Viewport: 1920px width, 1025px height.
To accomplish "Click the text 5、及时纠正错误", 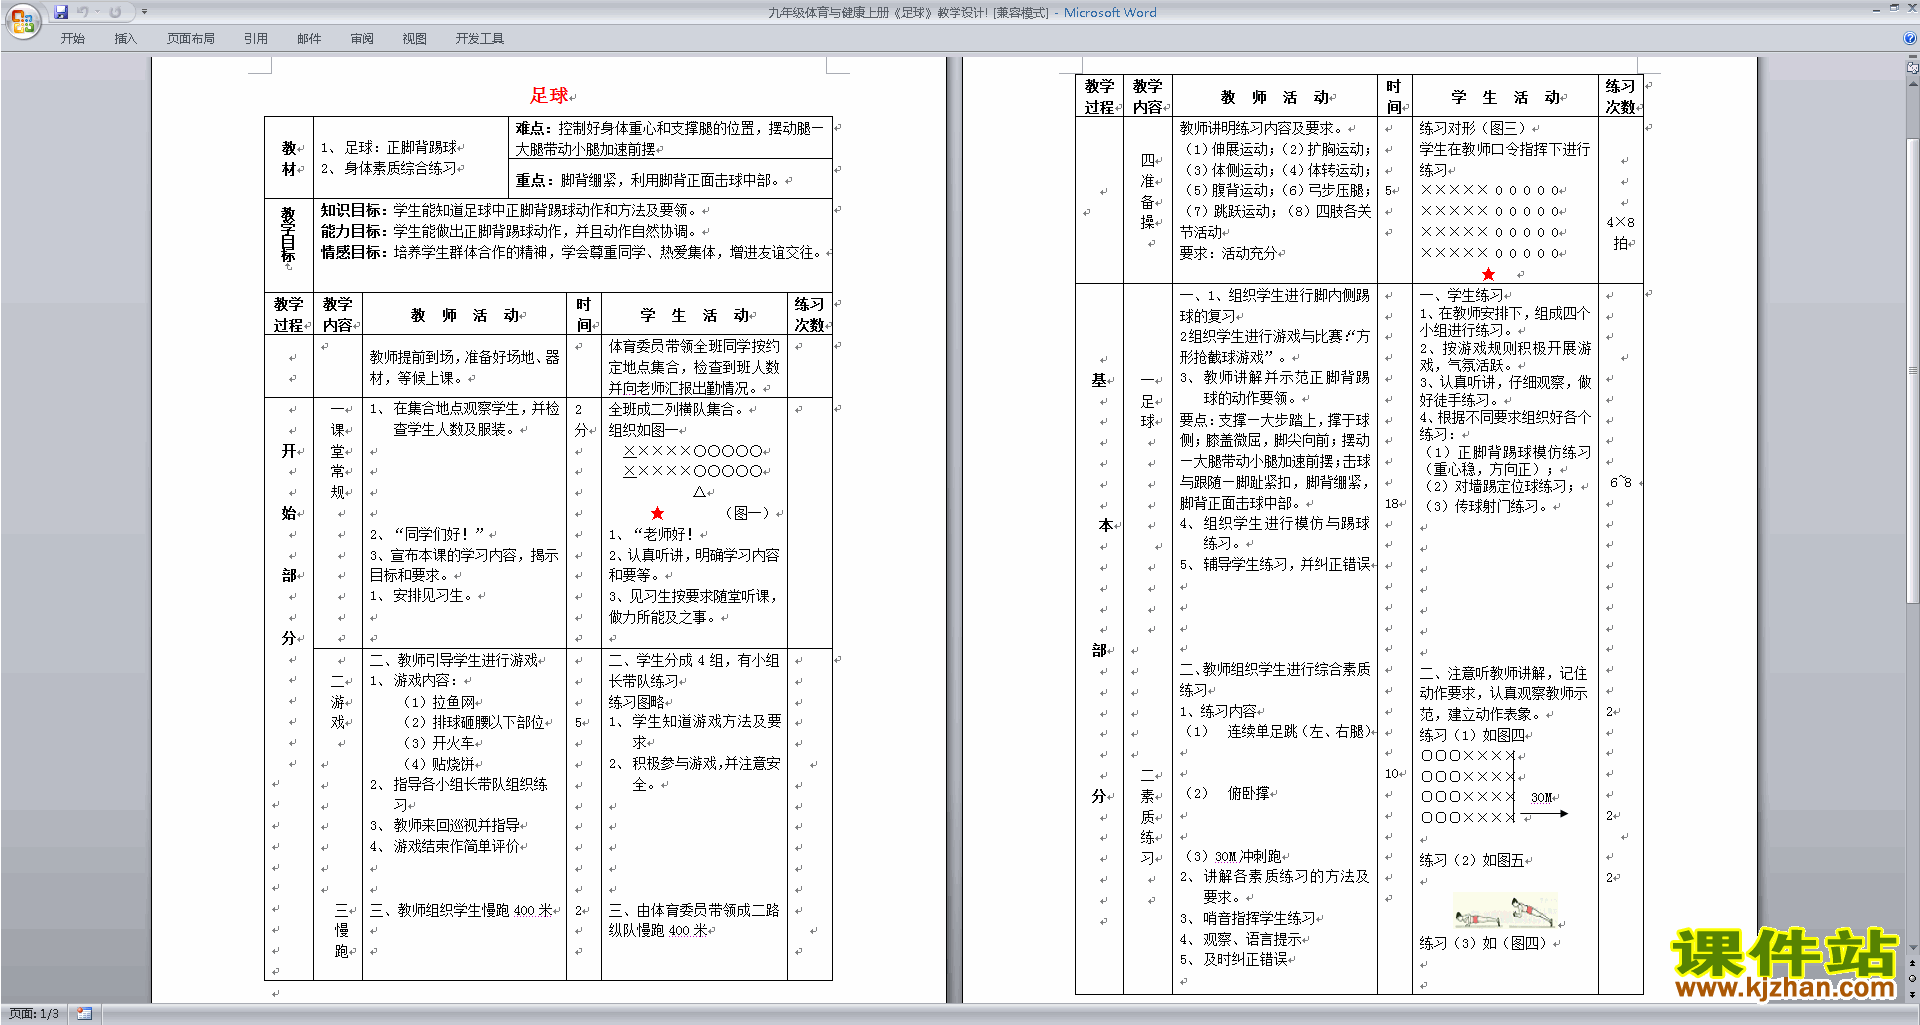I will [x=1234, y=959].
